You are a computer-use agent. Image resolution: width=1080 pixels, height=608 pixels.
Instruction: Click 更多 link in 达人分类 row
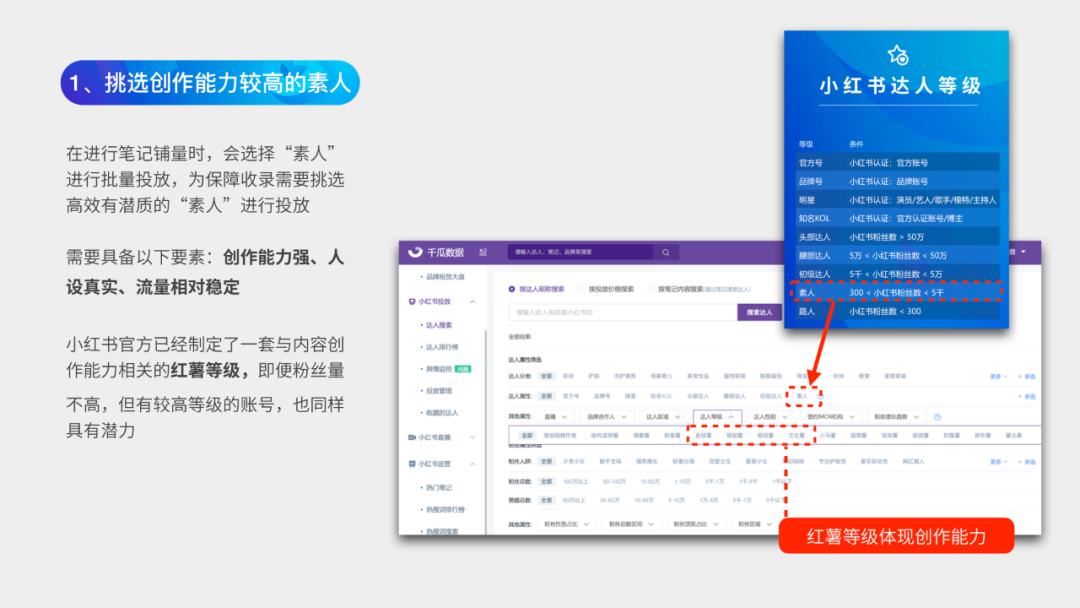pos(998,377)
